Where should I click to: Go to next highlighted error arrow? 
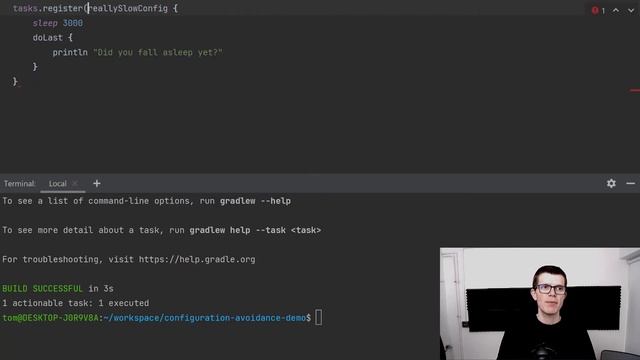(631, 10)
